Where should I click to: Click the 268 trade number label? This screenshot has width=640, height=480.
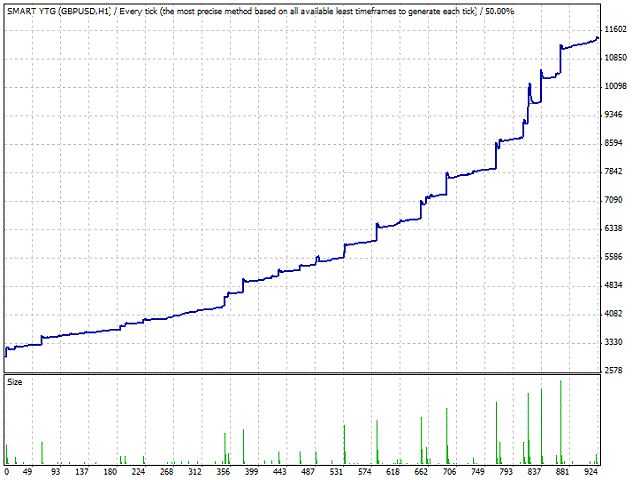167,472
